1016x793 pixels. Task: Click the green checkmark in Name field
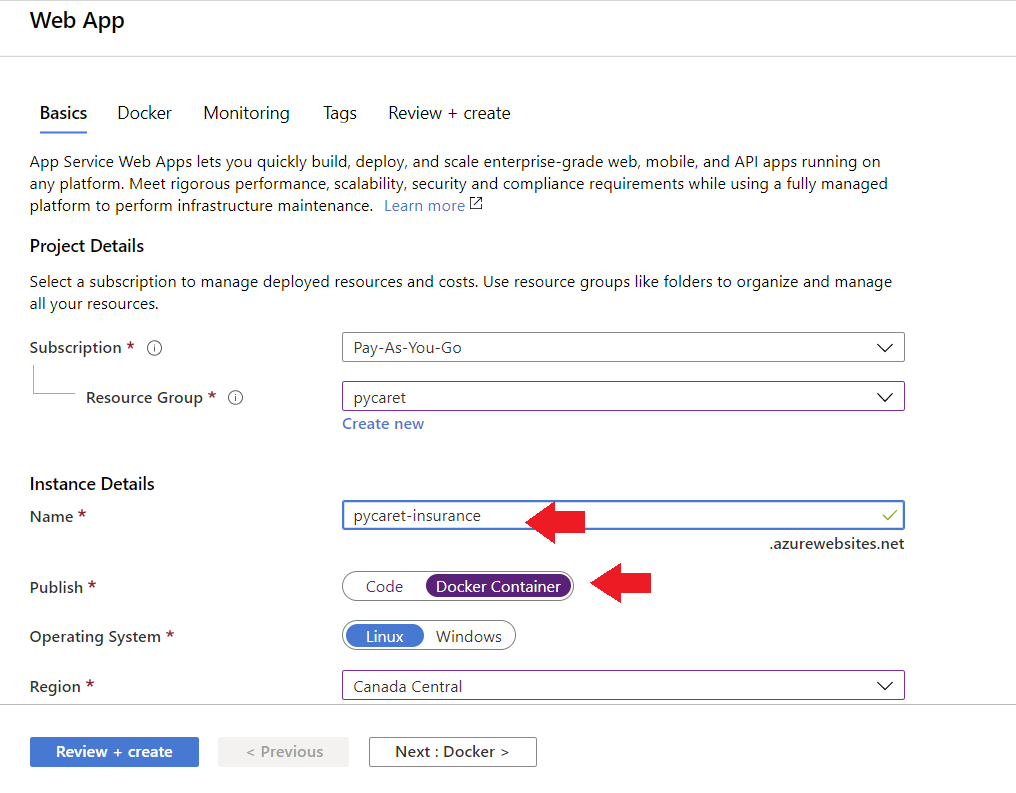coord(889,515)
